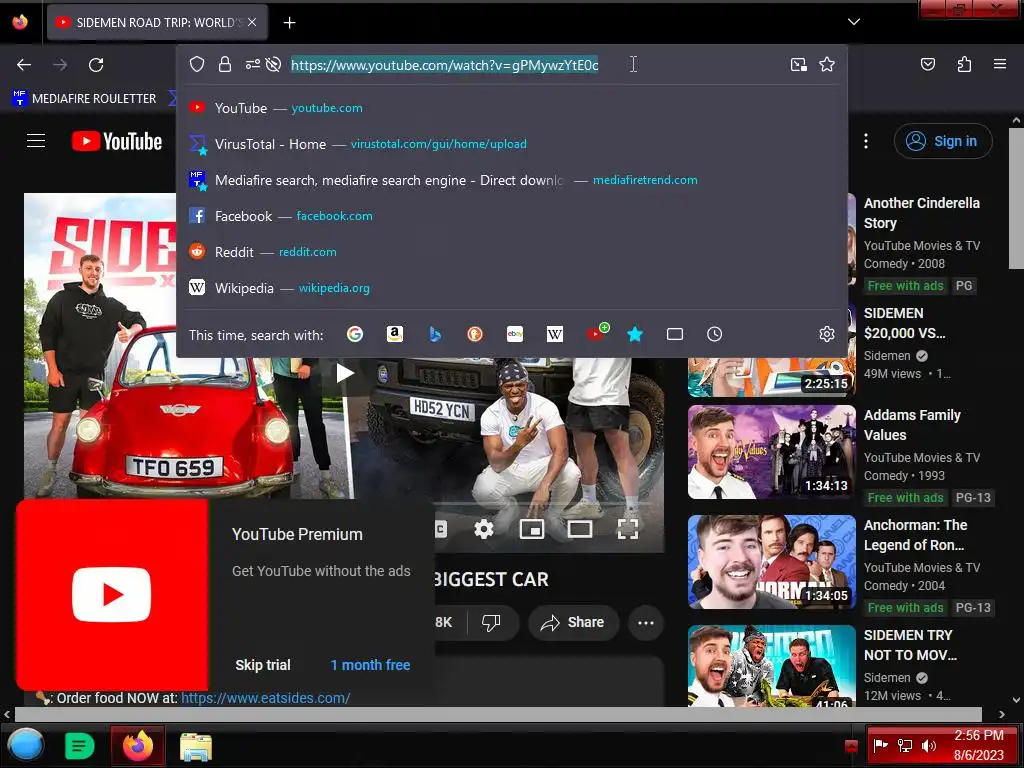Open the List all tabs chevron
This screenshot has width=1024, height=768.
[854, 22]
